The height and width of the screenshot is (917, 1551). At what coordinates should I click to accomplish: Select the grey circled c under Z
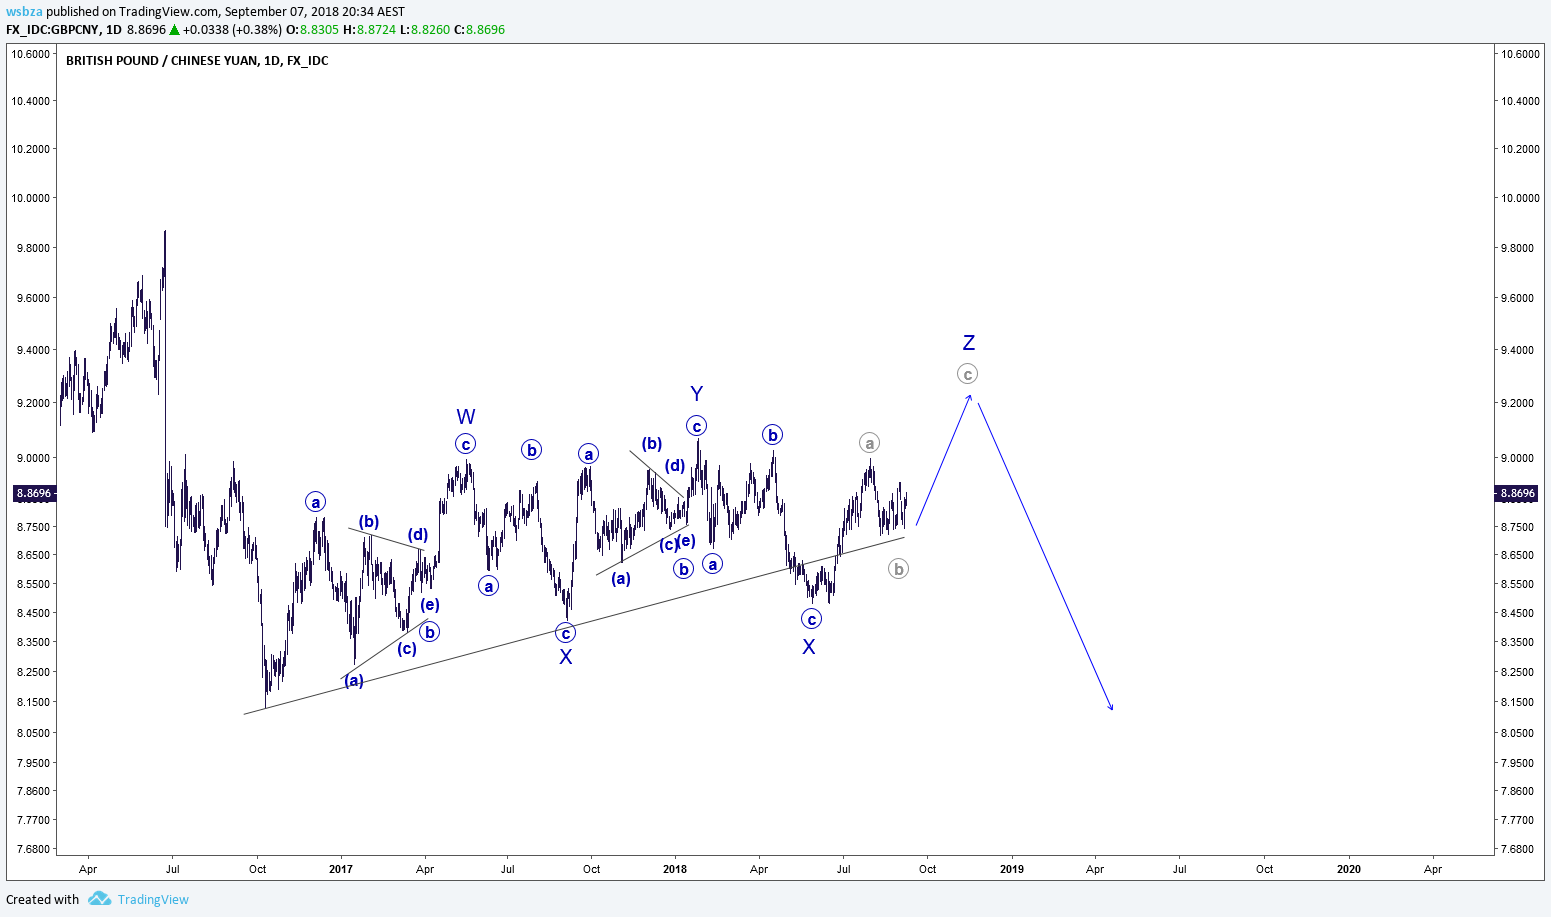click(x=967, y=374)
